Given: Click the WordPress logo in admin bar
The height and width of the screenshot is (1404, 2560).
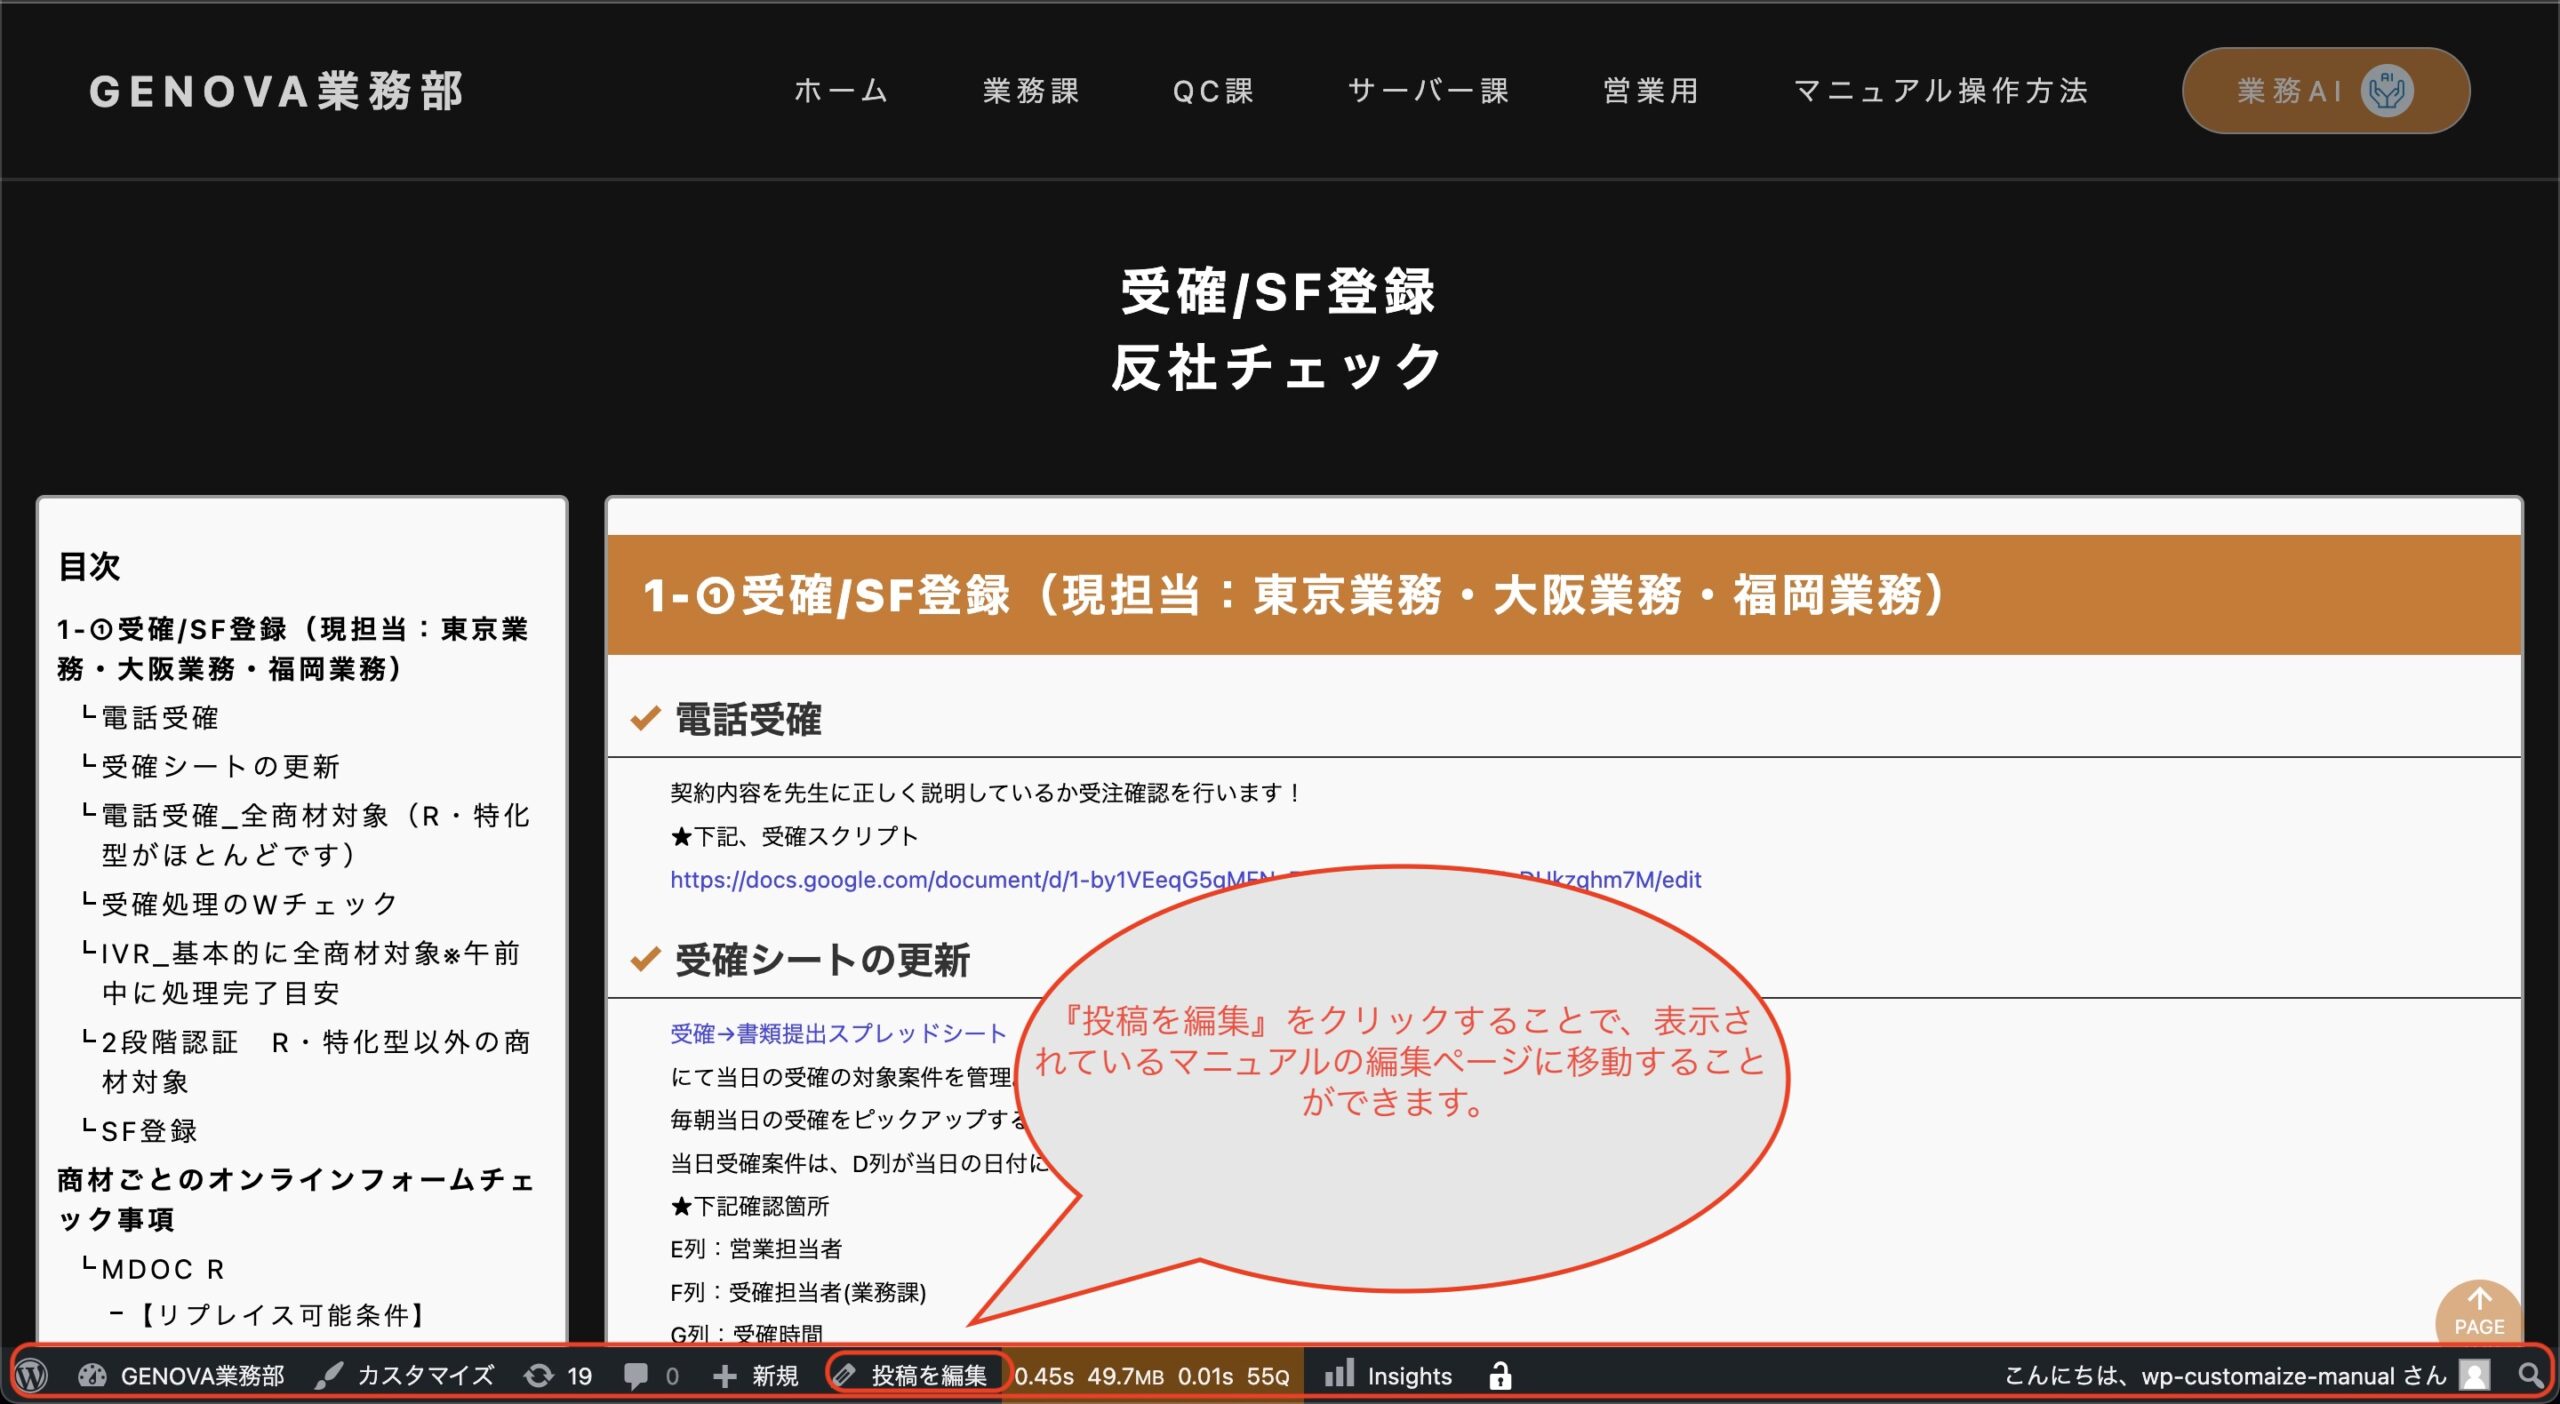Looking at the screenshot, I should 32,1376.
